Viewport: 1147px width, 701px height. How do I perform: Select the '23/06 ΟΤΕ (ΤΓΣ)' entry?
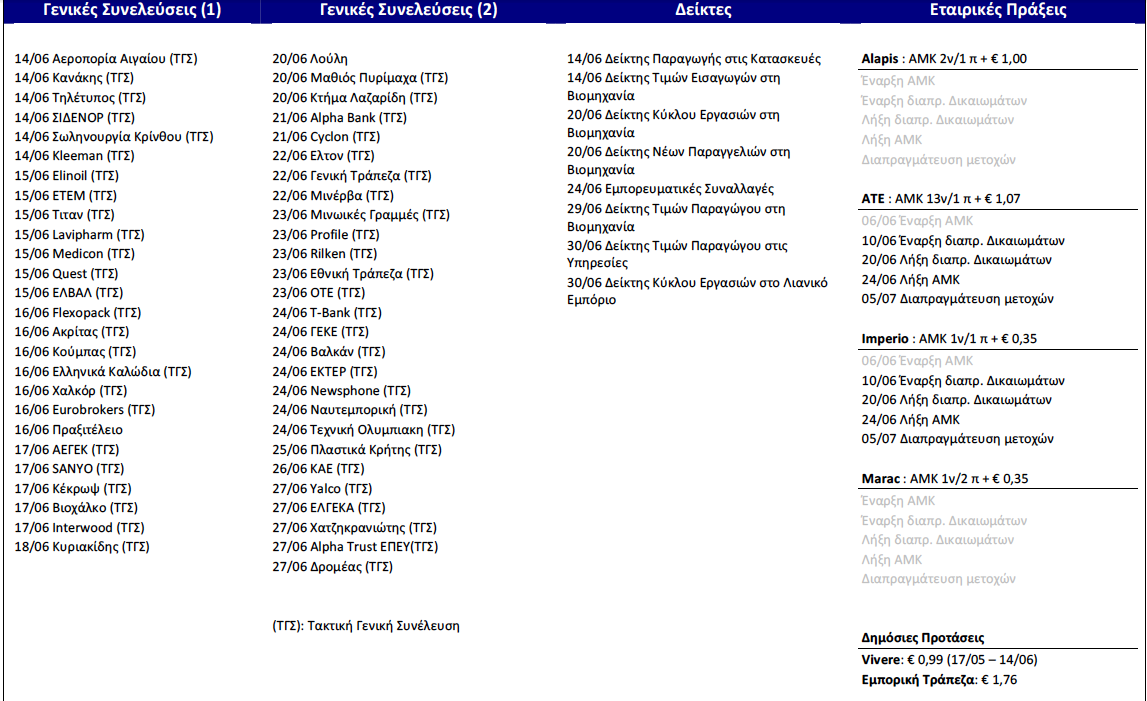[x=319, y=293]
